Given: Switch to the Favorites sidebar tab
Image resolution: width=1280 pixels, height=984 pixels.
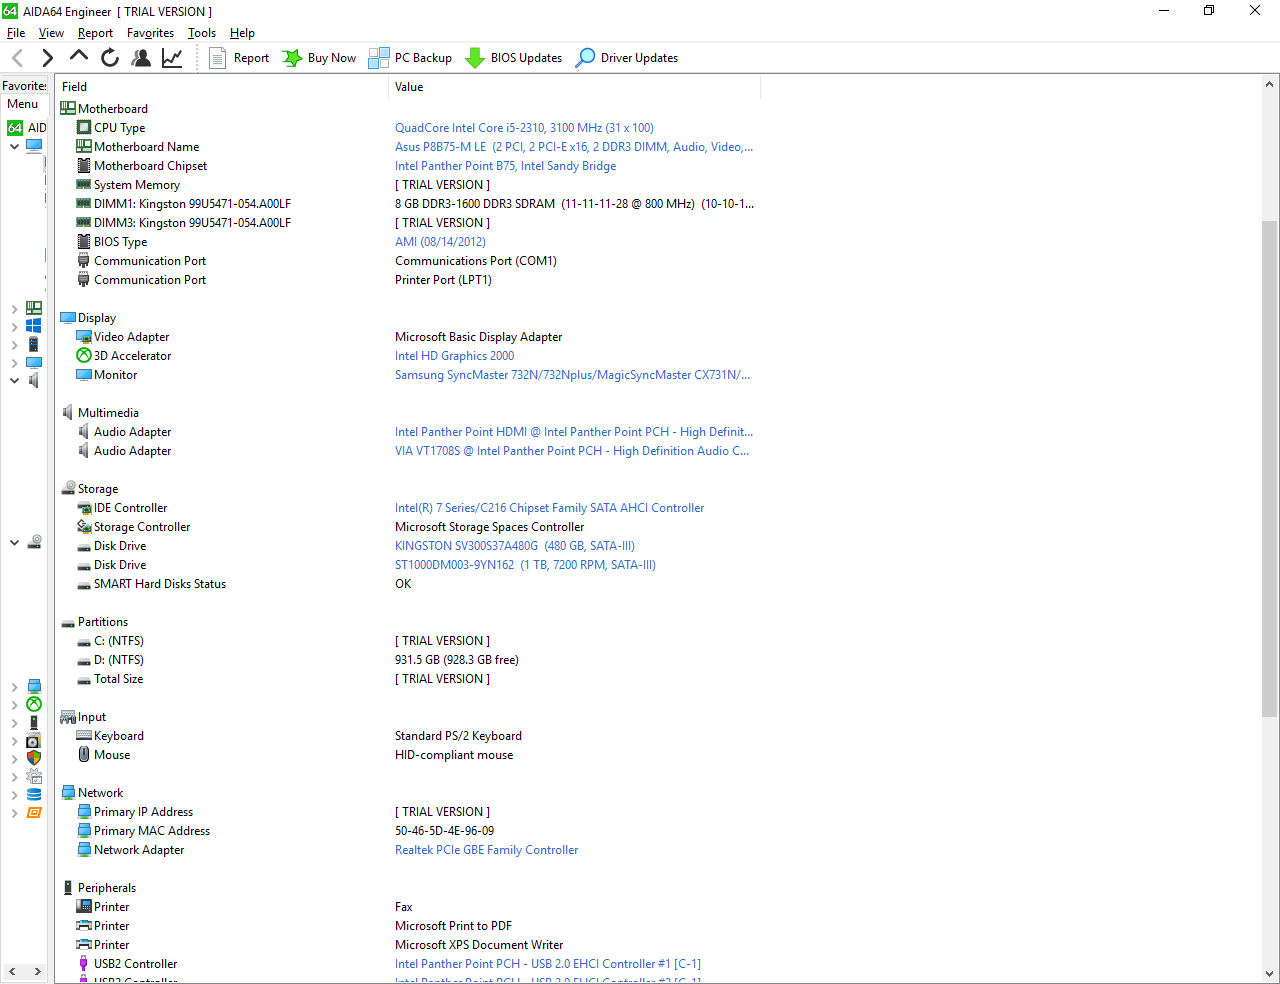Looking at the screenshot, I should [x=24, y=86].
